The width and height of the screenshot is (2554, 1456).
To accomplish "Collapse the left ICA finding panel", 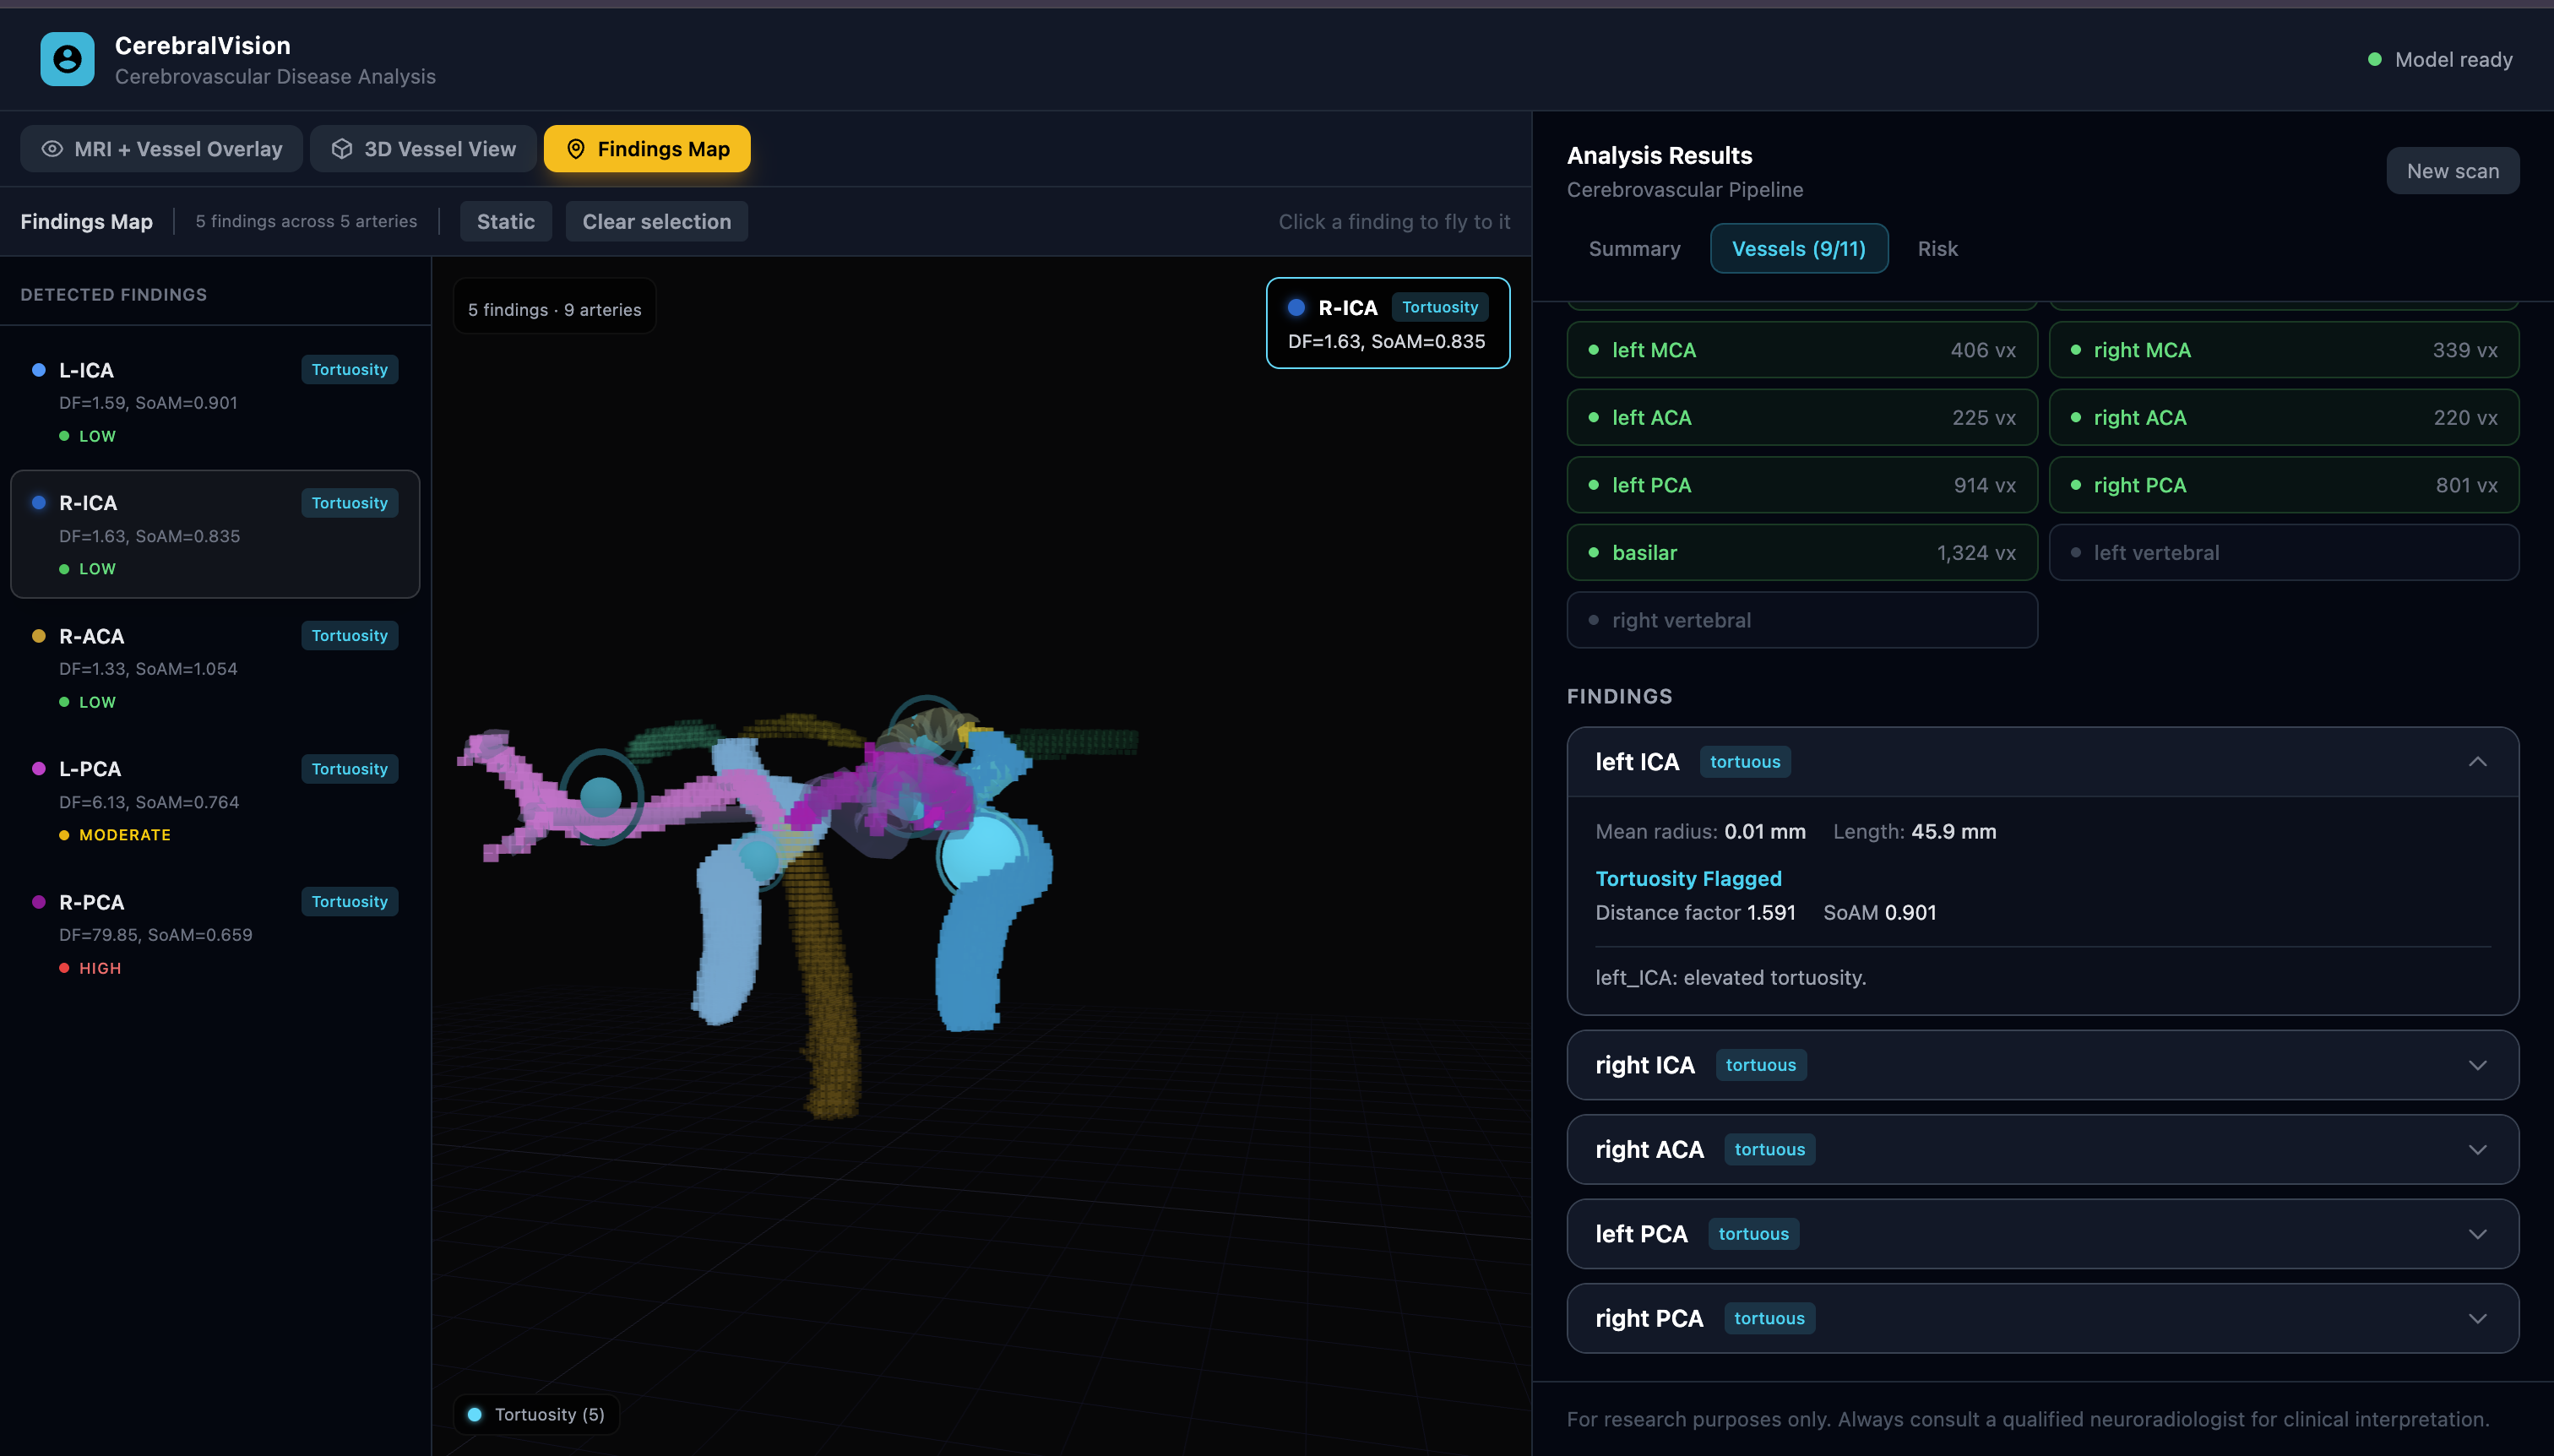I will tap(2477, 762).
